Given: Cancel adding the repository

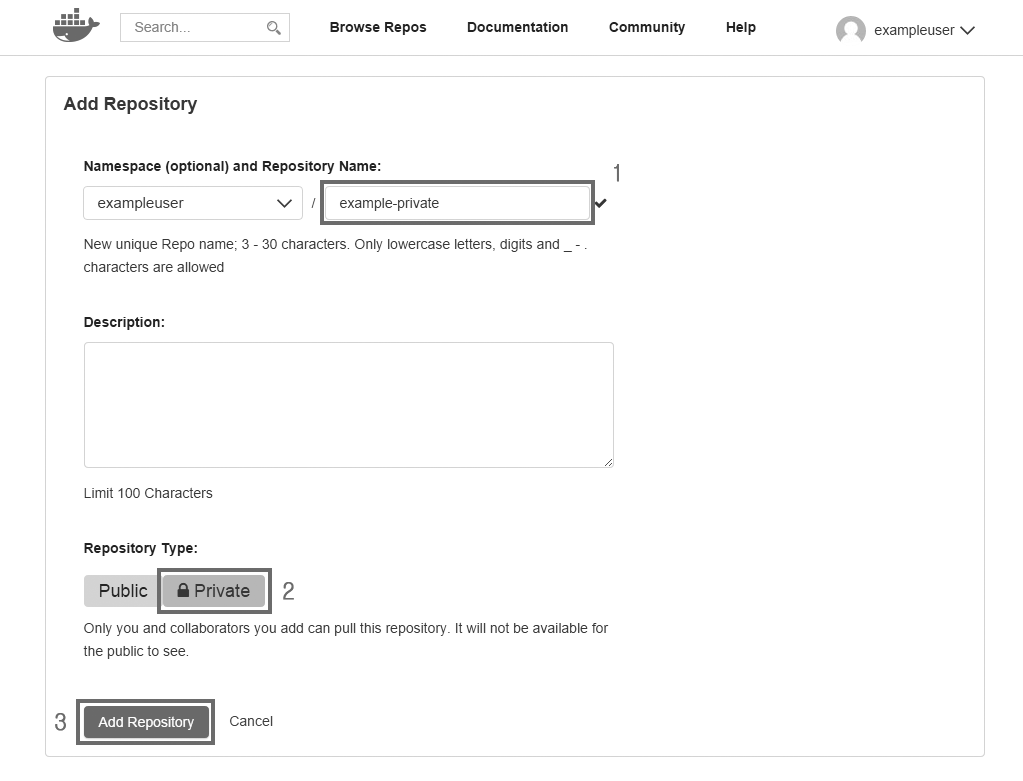Looking at the screenshot, I should [250, 721].
